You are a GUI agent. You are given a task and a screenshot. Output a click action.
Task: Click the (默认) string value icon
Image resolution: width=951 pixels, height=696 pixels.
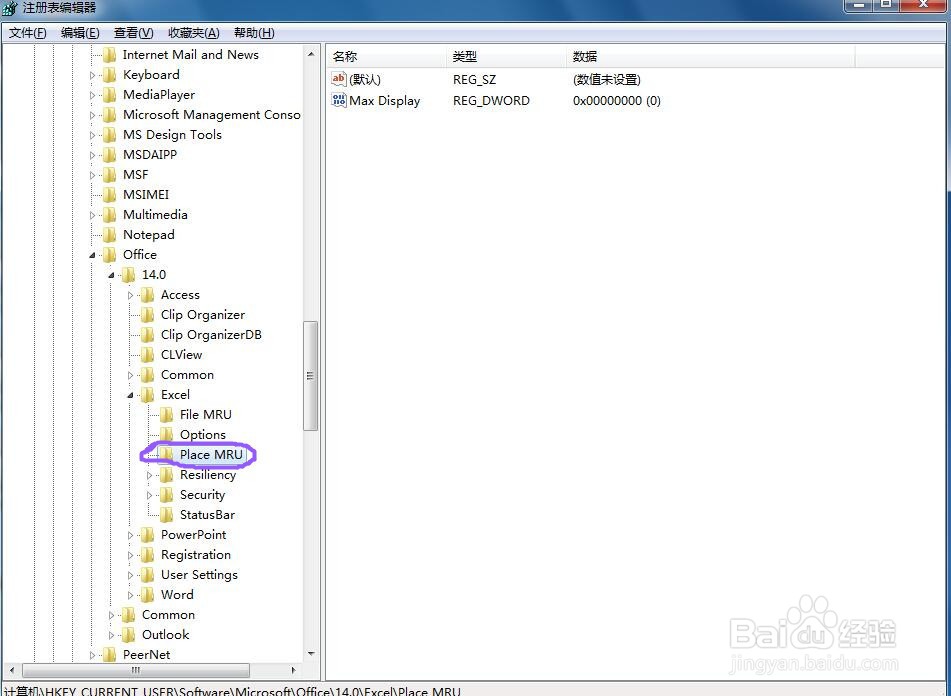(x=338, y=79)
